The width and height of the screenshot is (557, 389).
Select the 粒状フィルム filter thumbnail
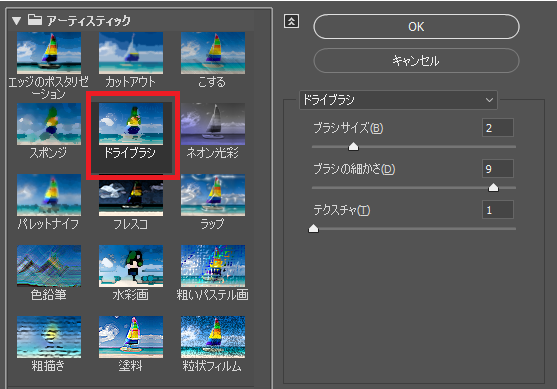click(213, 337)
